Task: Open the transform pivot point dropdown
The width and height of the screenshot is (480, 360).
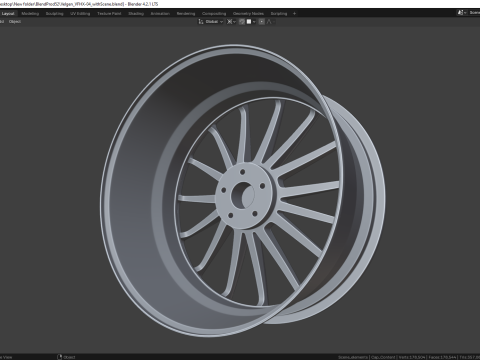Action: coord(231,22)
